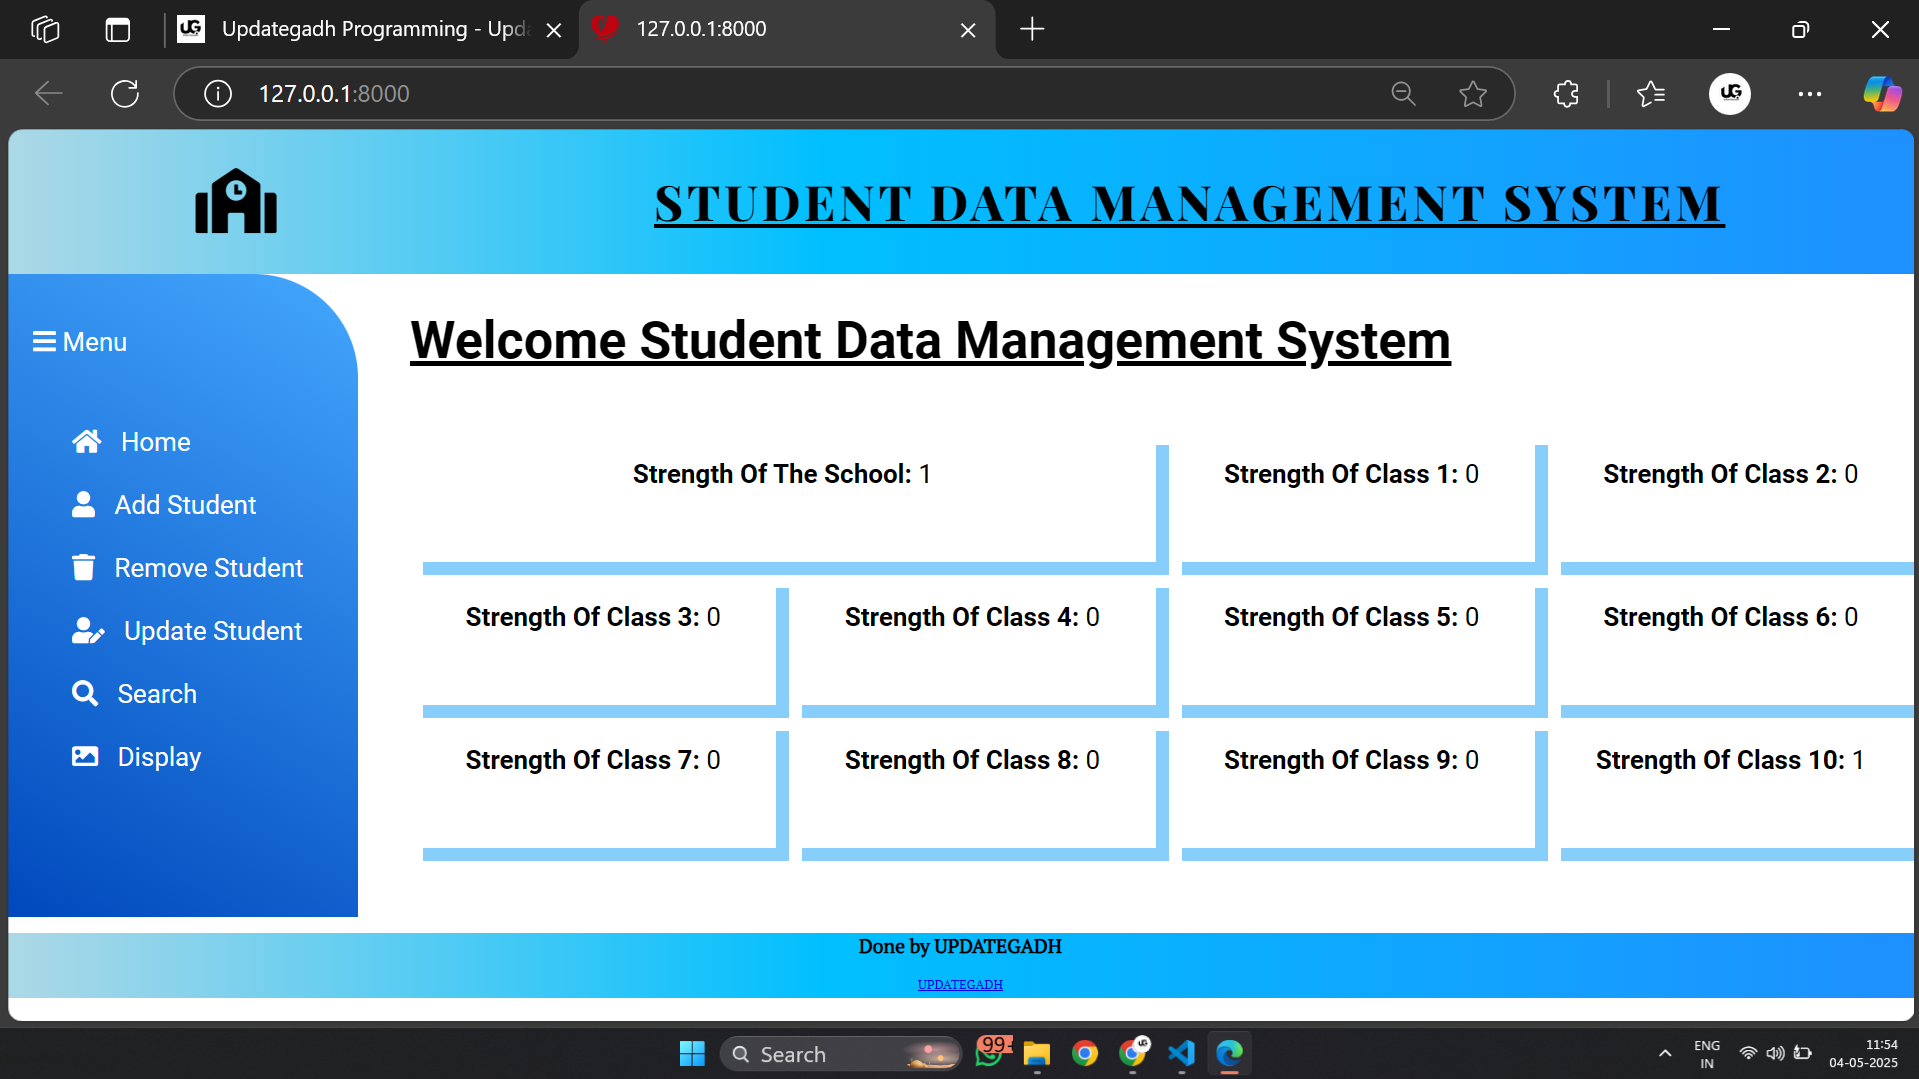
Task: Open Display via its picture icon
Action: point(84,756)
